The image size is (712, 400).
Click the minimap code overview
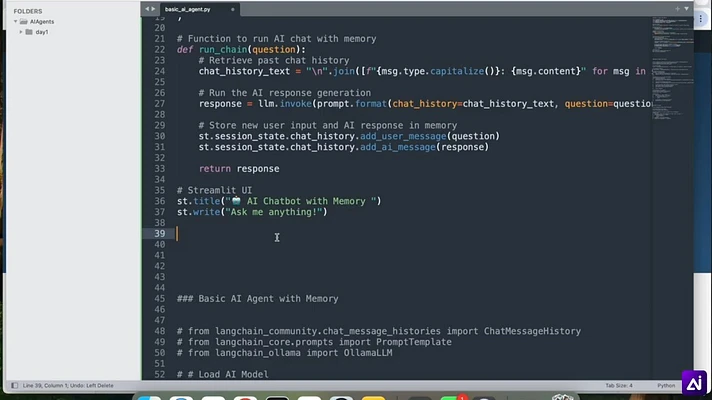672,68
